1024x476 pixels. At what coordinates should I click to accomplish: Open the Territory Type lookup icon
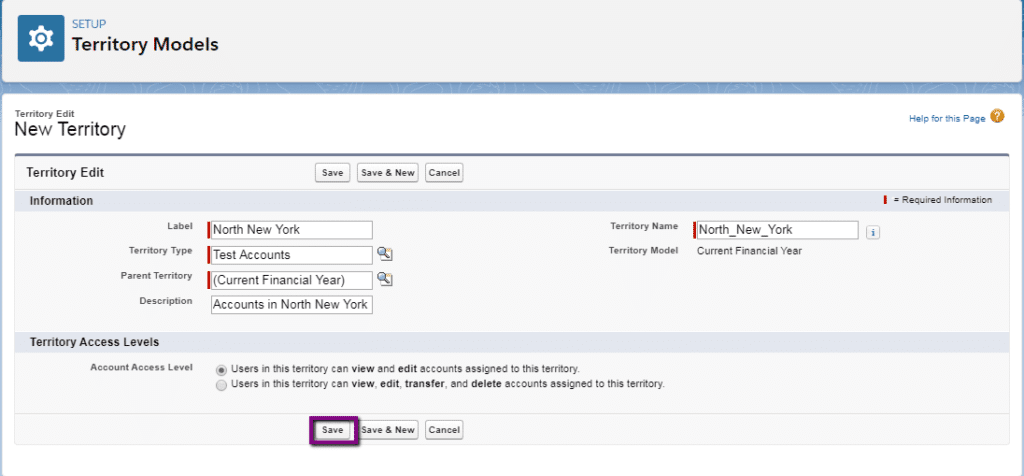coord(385,255)
